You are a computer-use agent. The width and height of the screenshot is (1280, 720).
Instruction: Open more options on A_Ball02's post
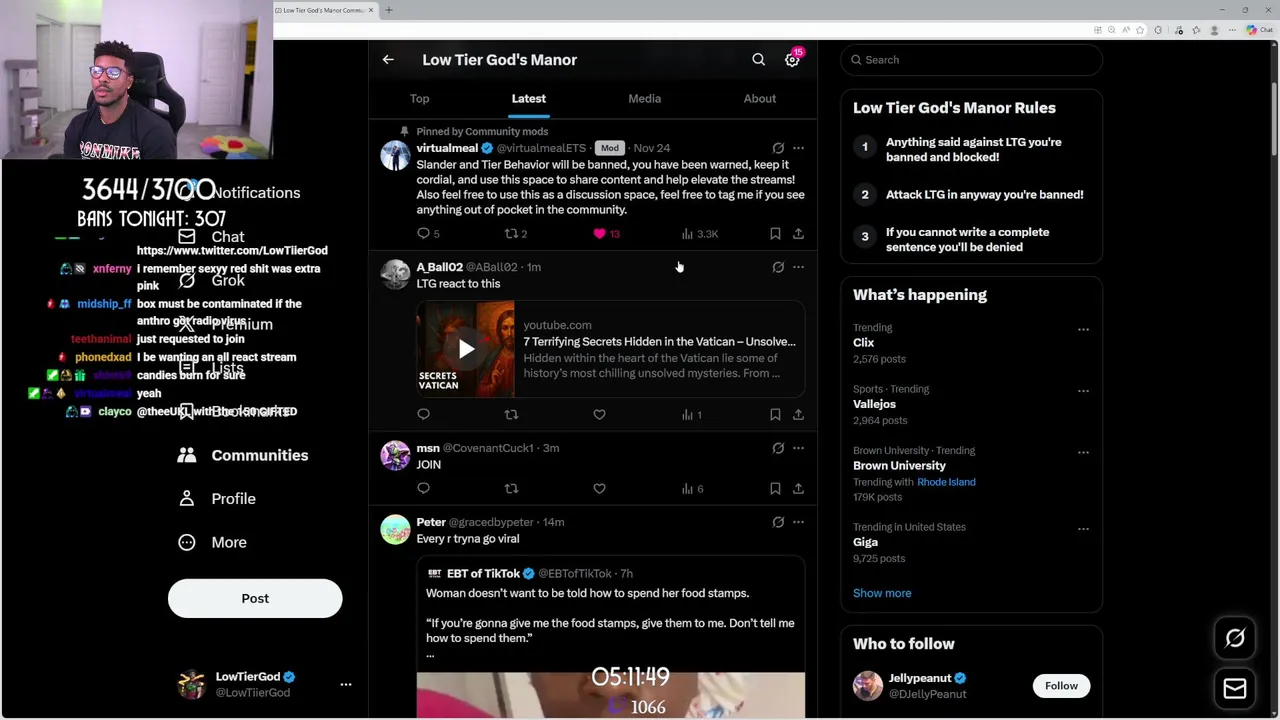[x=798, y=267]
